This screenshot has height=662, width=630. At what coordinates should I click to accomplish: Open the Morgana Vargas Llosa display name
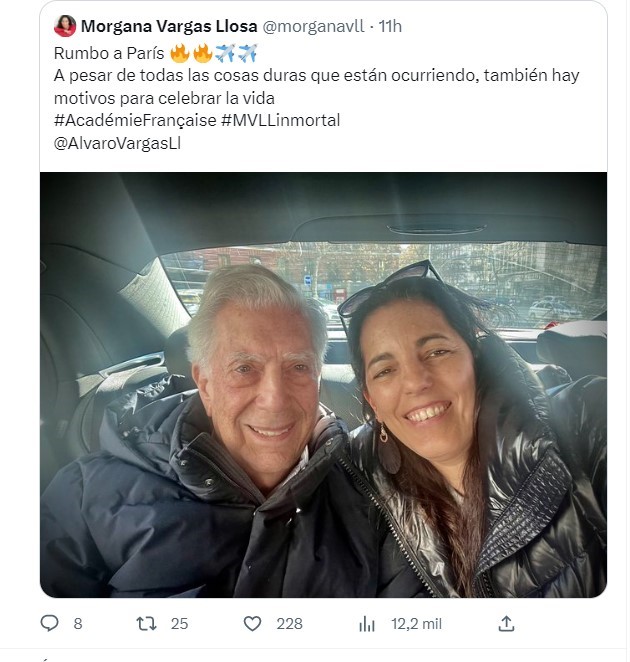tap(169, 26)
